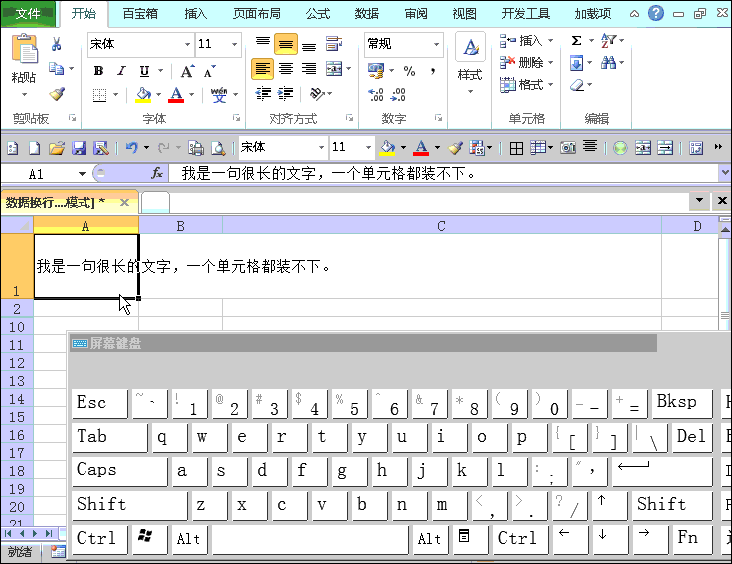Click the cell borders icon
The image size is (732, 564).
(99, 95)
